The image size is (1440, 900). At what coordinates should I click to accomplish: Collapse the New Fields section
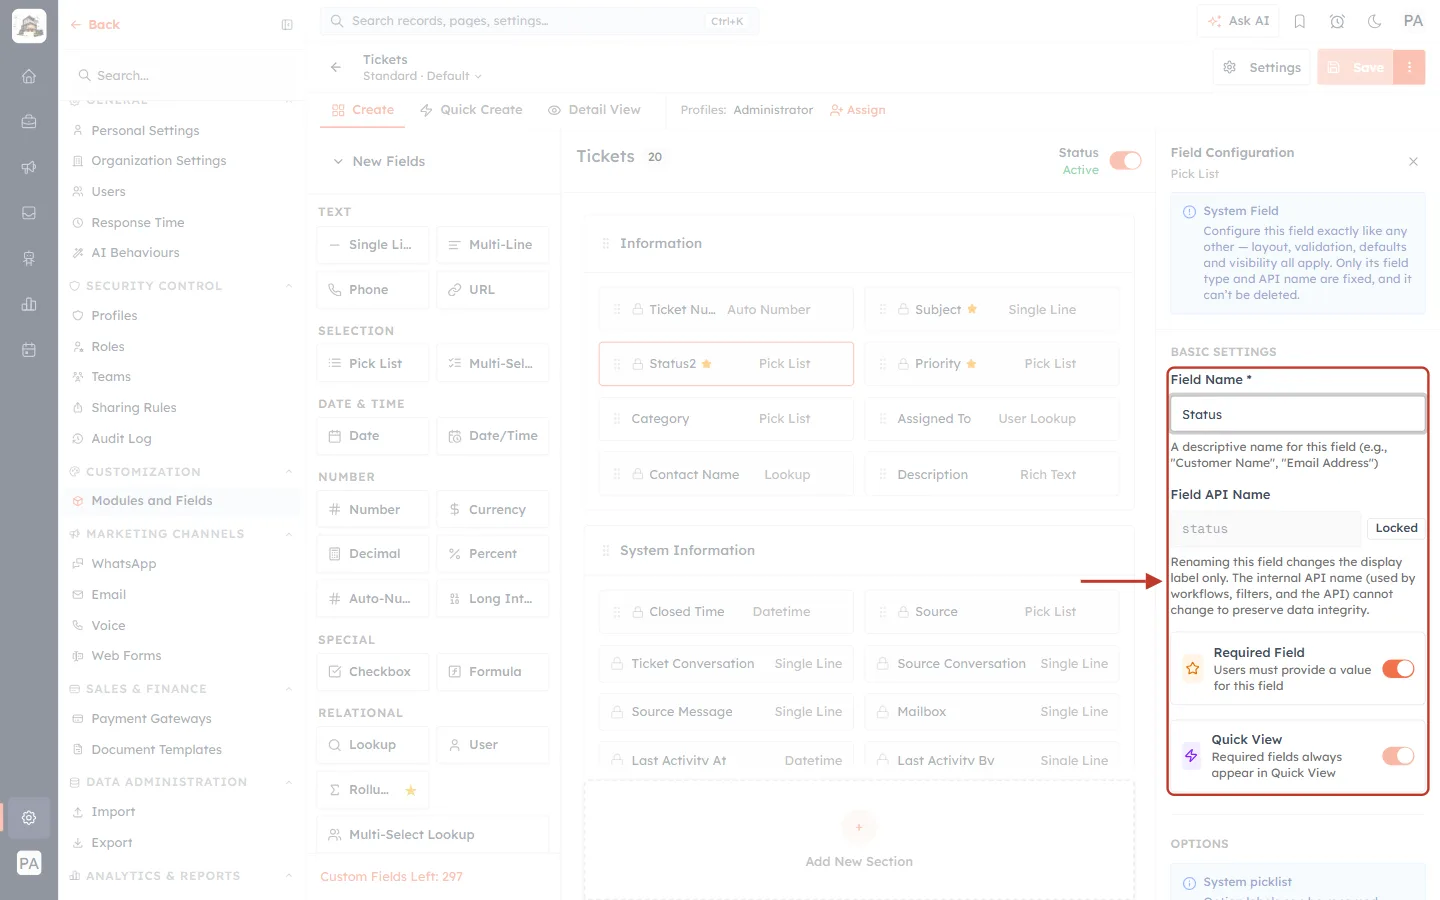click(x=338, y=161)
